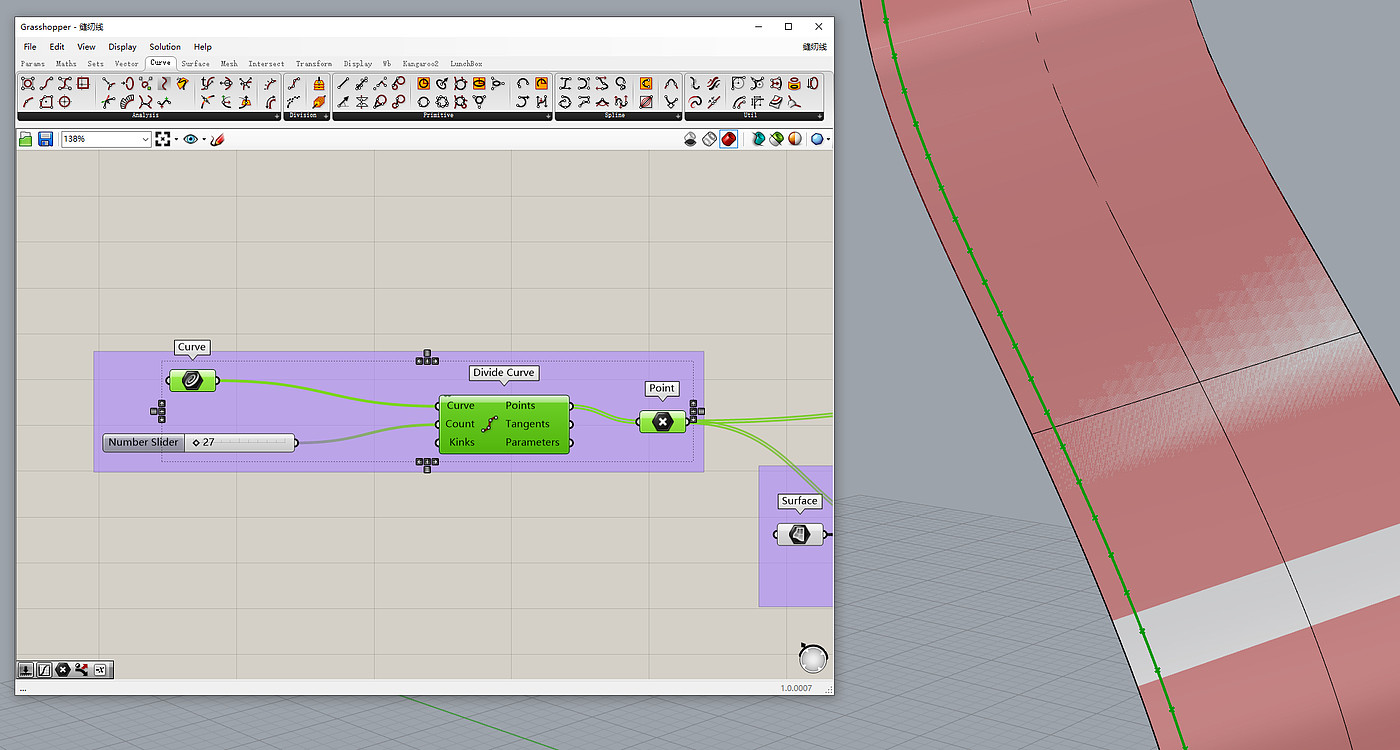Image resolution: width=1400 pixels, height=750 pixels.
Task: Click the canvas navigation compass widget
Action: [x=813, y=657]
